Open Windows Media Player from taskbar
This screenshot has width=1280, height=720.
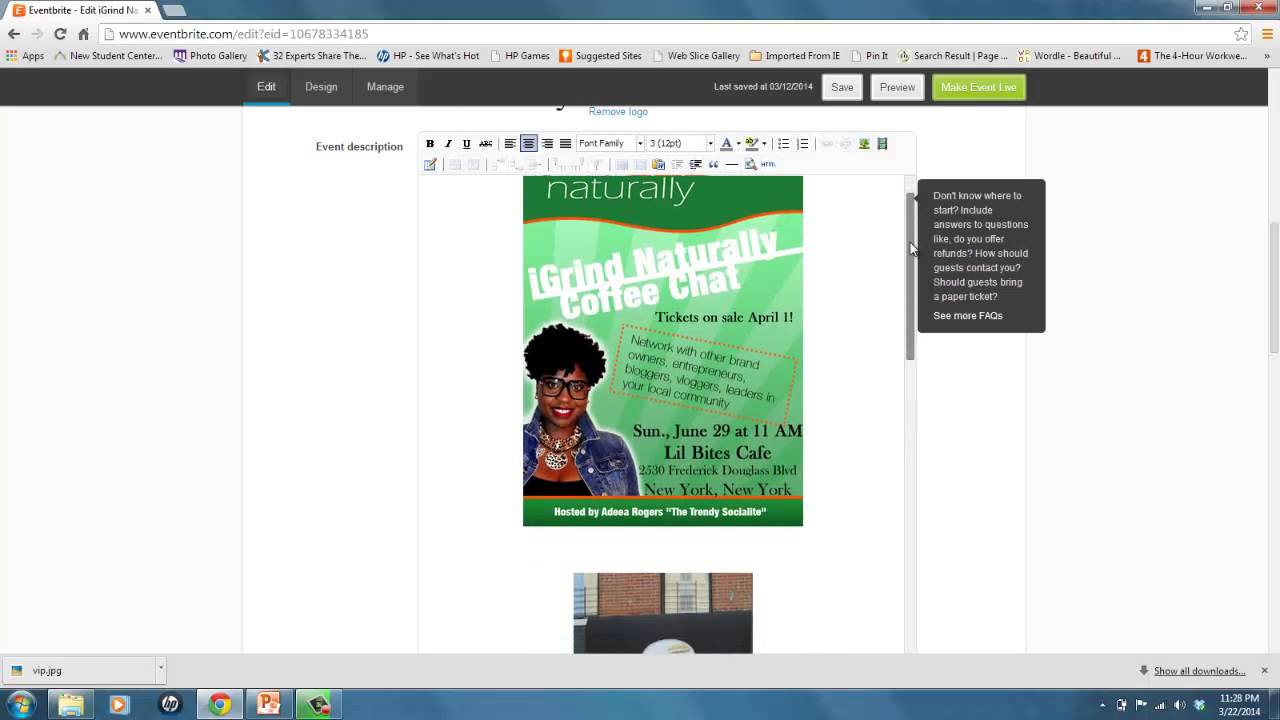pyautogui.click(x=119, y=705)
